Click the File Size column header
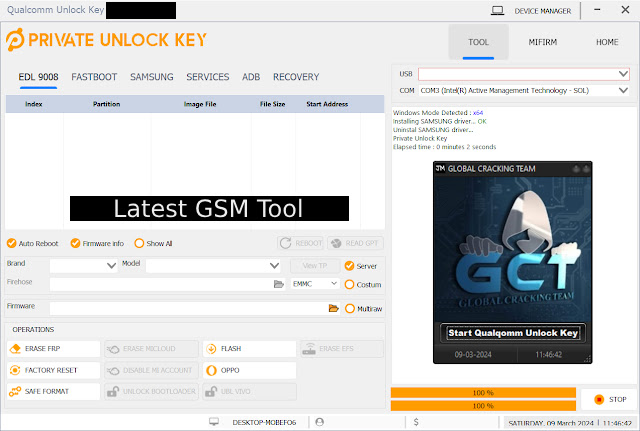The width and height of the screenshot is (640, 431). tap(273, 104)
